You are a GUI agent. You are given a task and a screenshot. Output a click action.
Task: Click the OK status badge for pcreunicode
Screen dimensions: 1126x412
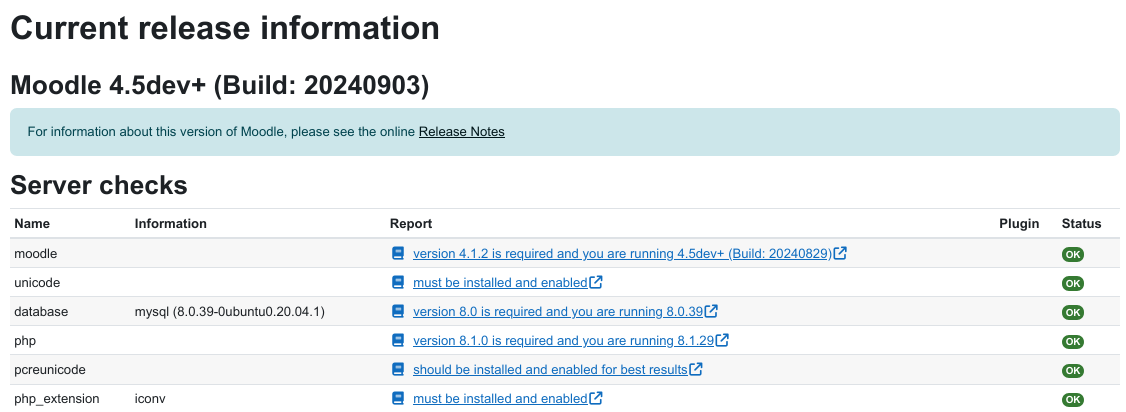1073,371
